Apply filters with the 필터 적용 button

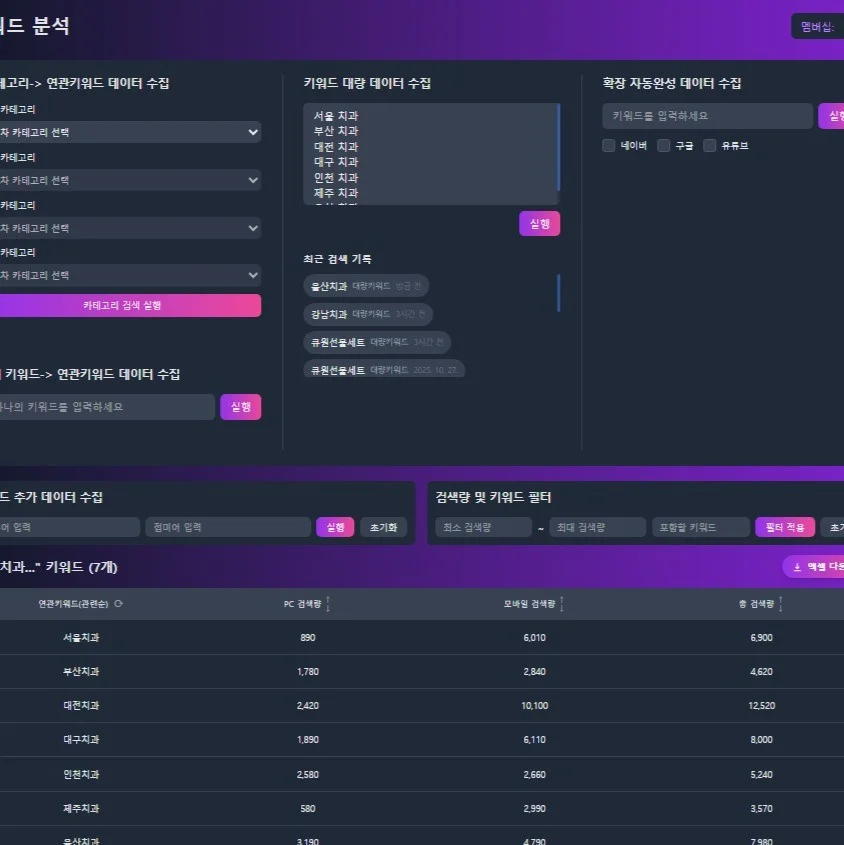click(x=784, y=526)
